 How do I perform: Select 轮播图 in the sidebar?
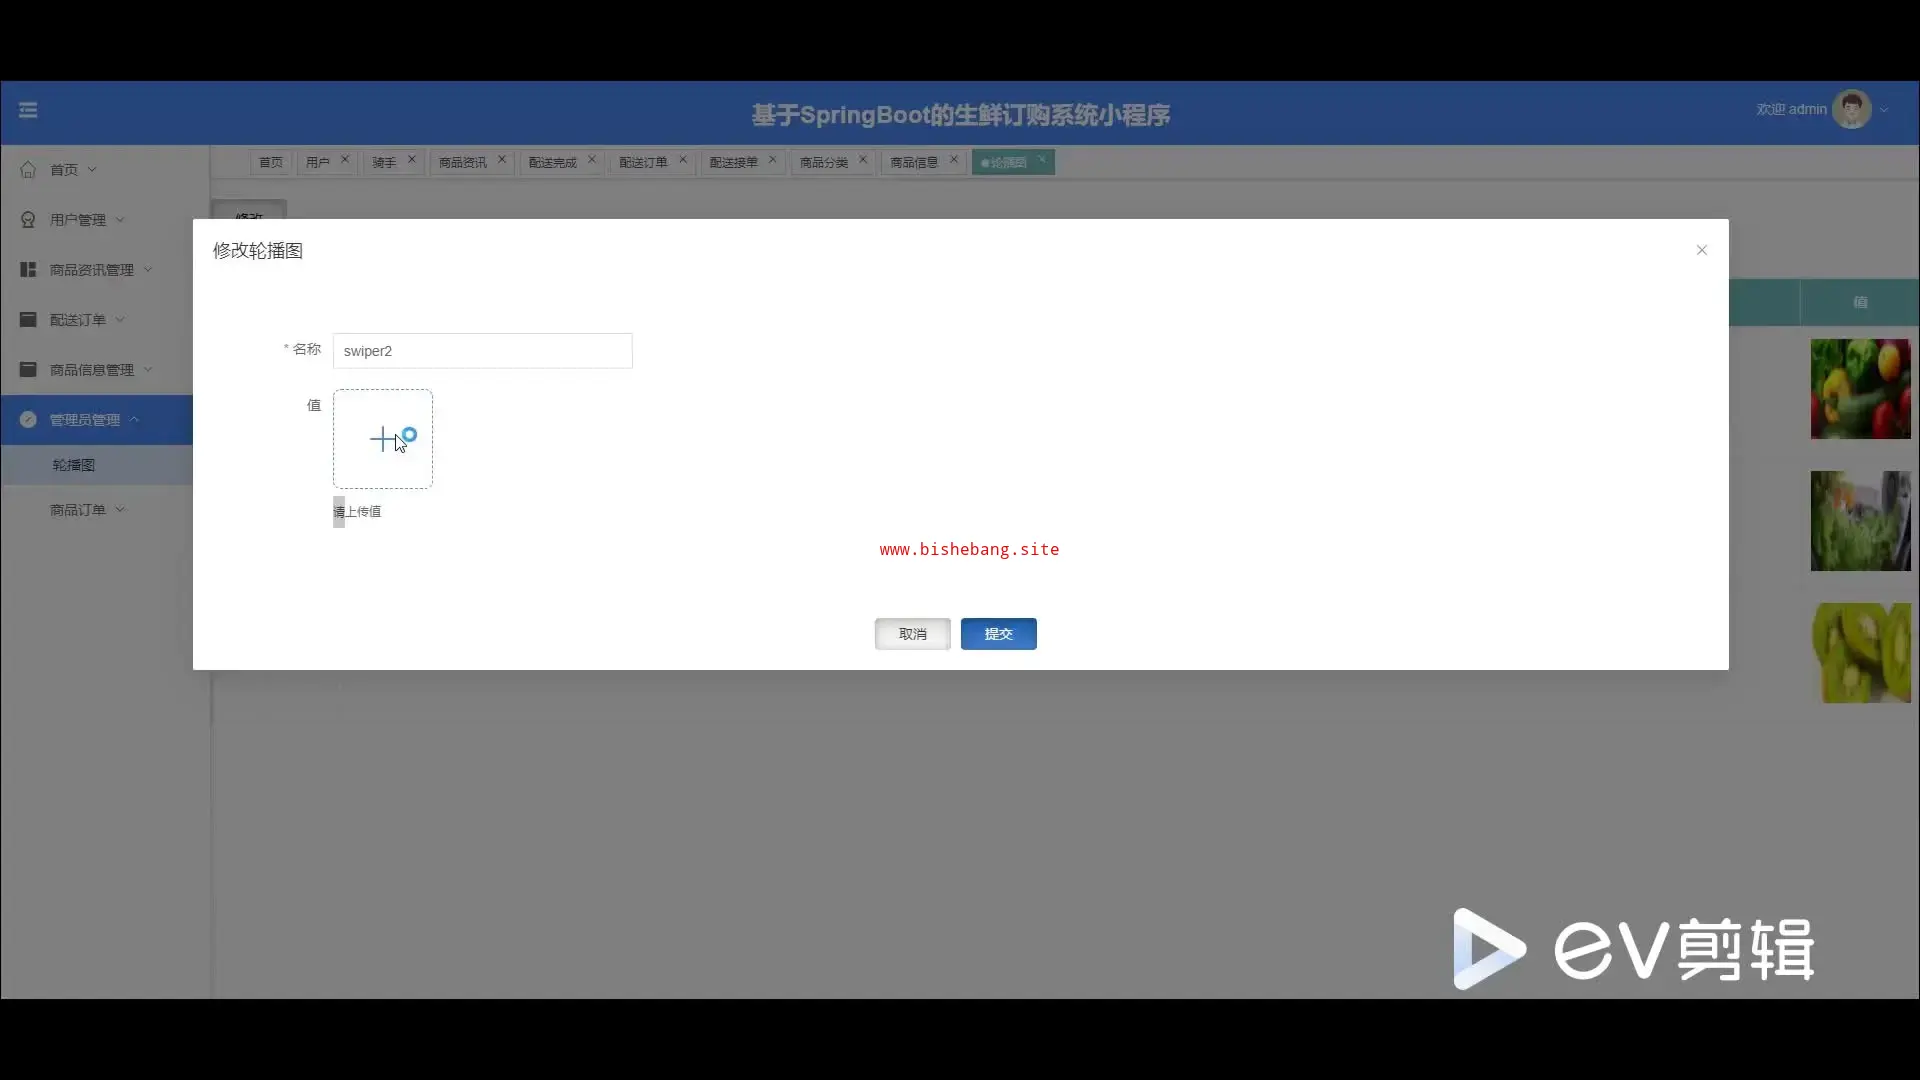74,465
